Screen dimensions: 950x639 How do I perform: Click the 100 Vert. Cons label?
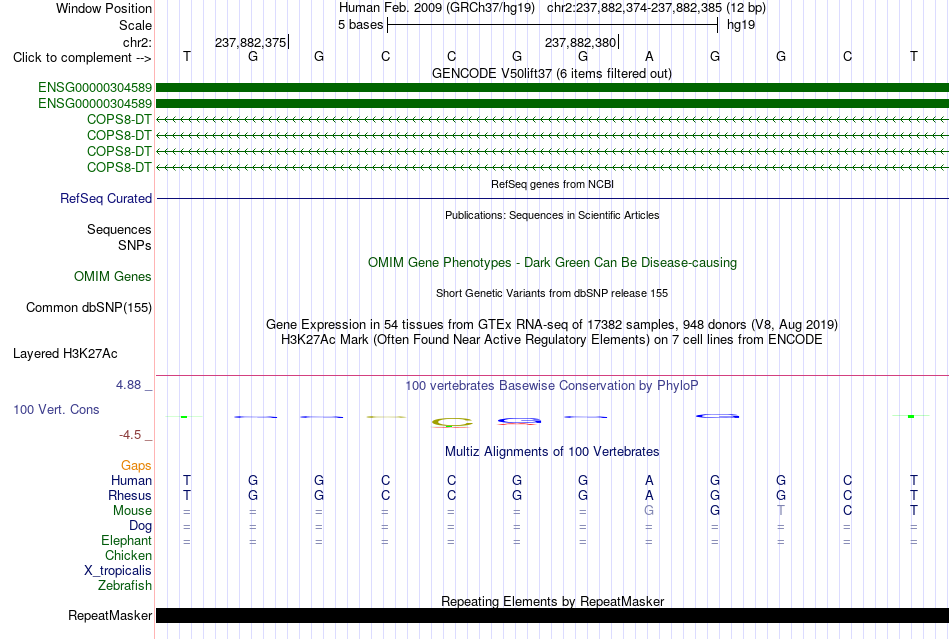pos(56,409)
